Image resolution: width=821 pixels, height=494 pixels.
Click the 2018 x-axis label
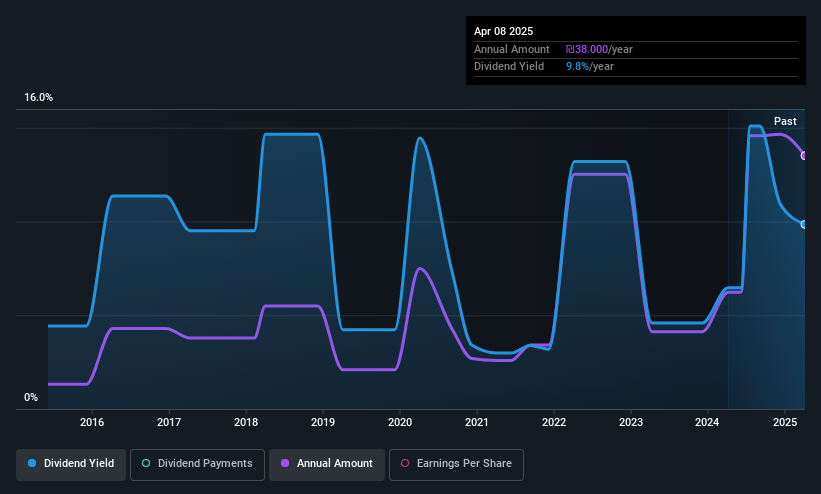coord(246,422)
